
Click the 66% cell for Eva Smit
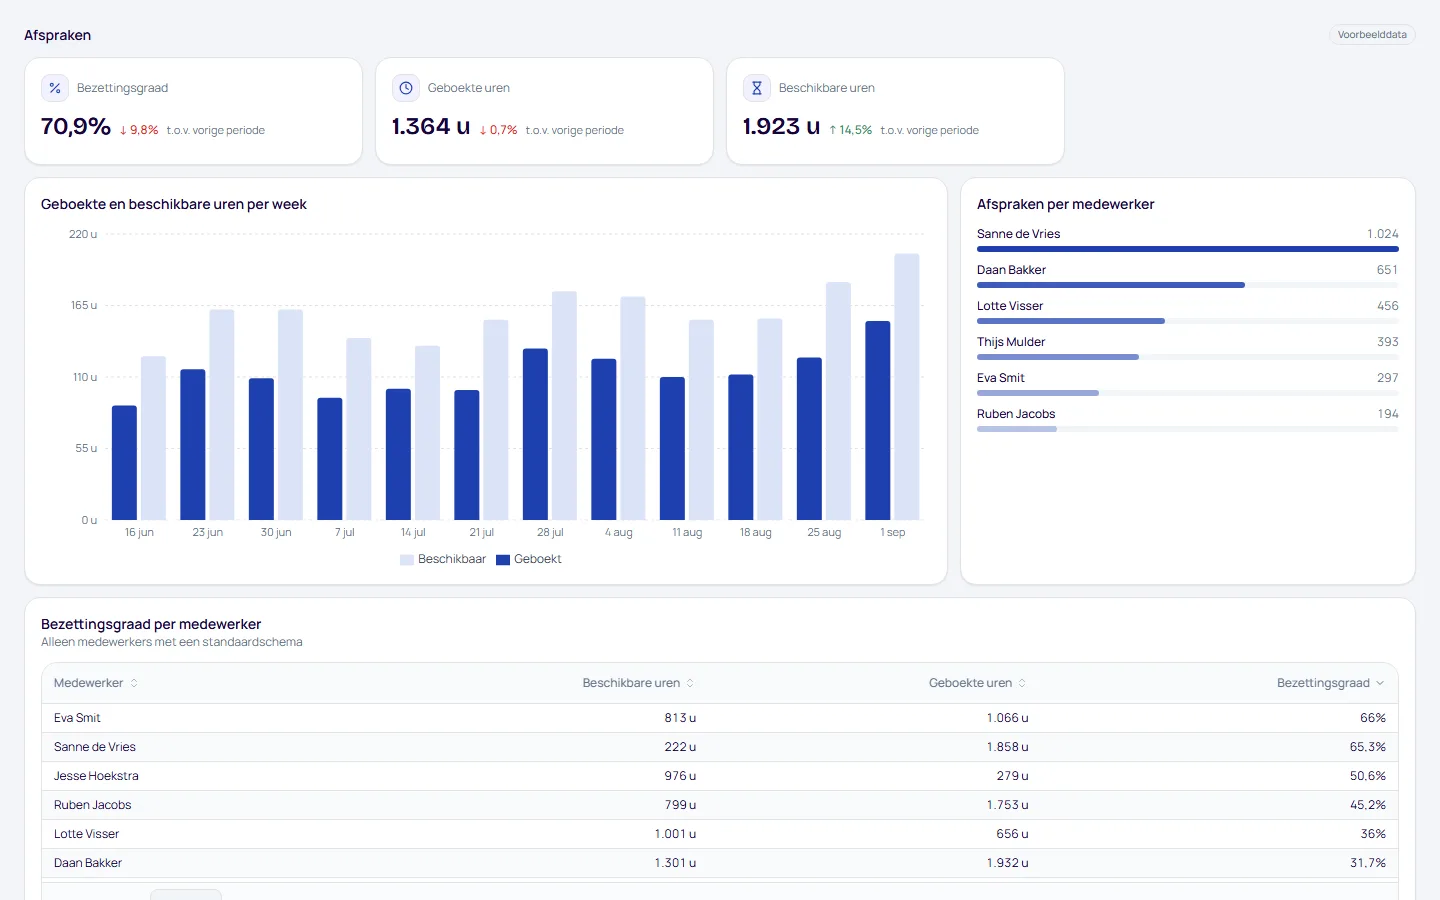coord(1373,718)
